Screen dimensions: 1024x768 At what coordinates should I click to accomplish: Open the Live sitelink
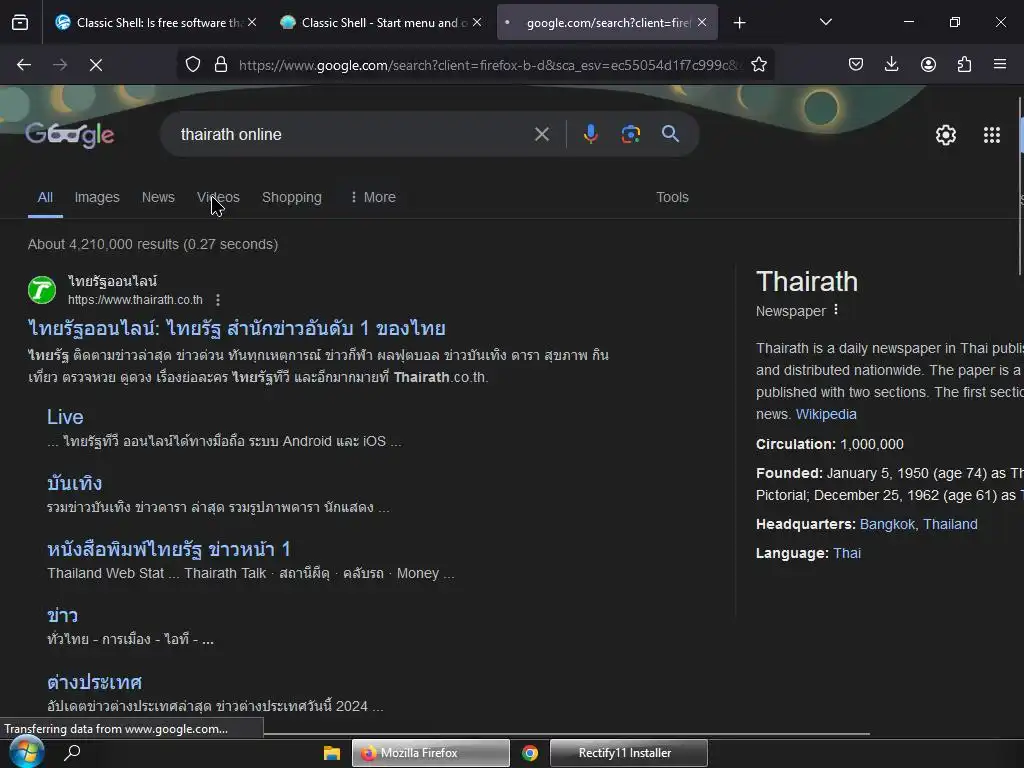click(x=65, y=417)
